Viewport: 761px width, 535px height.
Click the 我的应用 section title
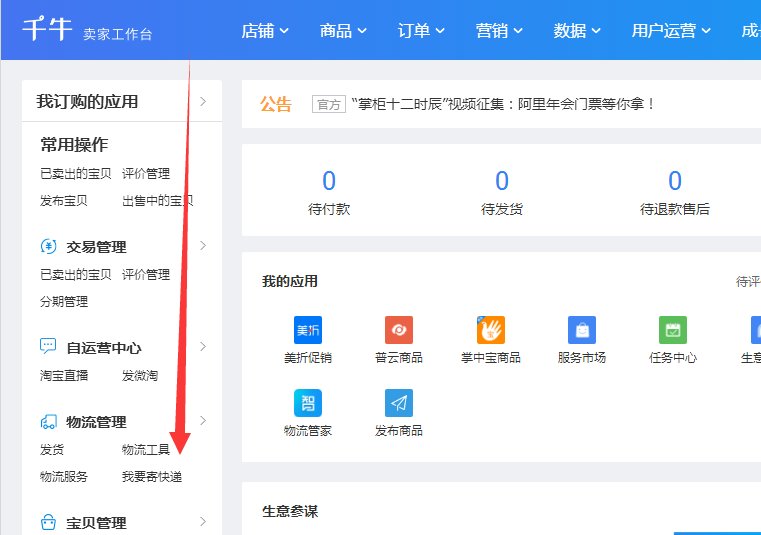290,281
